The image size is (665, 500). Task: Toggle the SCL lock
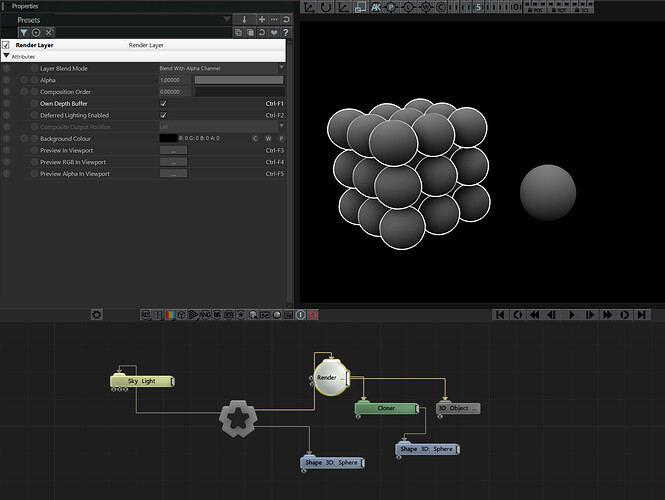tap(581, 8)
